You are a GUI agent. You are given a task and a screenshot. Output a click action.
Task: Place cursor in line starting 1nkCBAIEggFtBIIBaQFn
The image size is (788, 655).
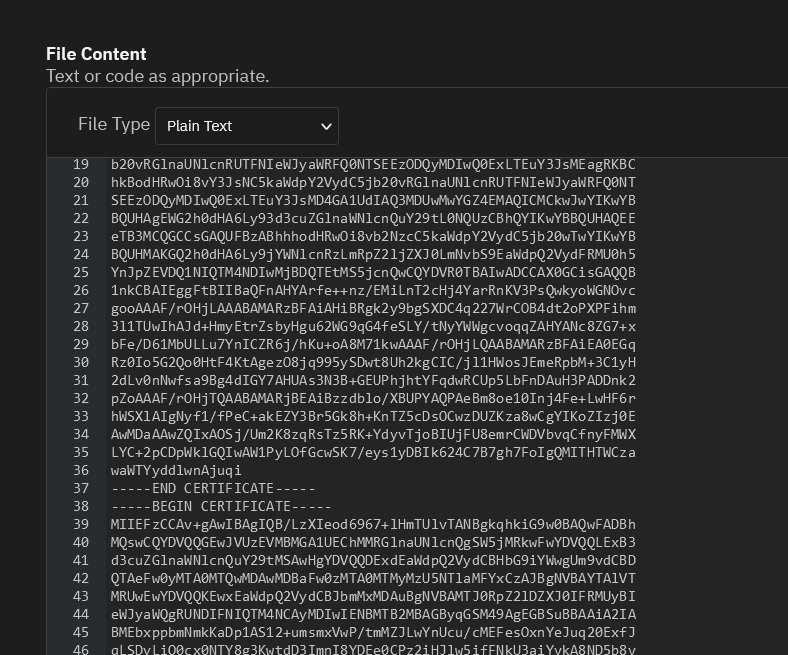[373, 290]
